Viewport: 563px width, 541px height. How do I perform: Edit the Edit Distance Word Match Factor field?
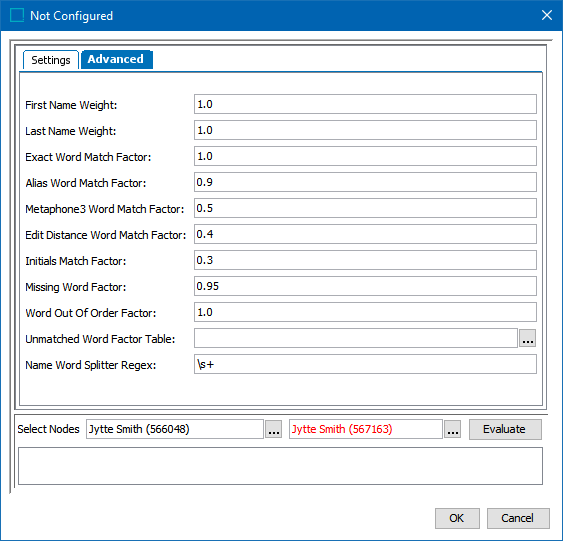click(365, 234)
